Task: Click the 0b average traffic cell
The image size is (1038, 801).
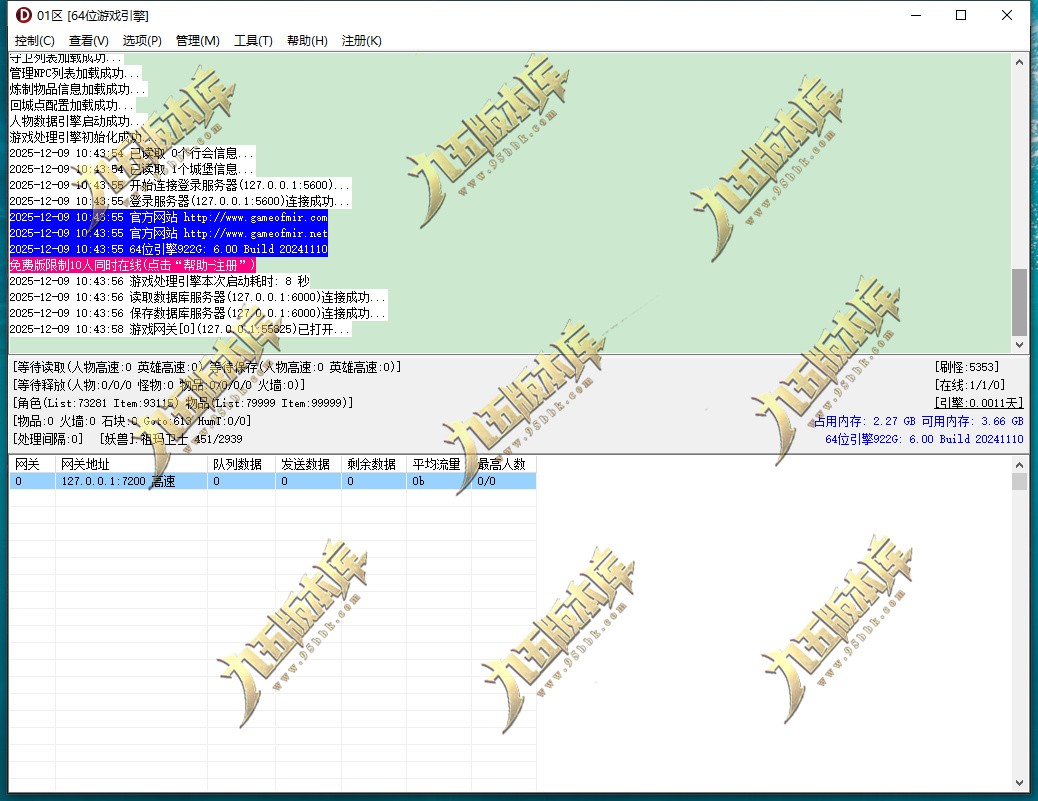Action: [x=439, y=481]
